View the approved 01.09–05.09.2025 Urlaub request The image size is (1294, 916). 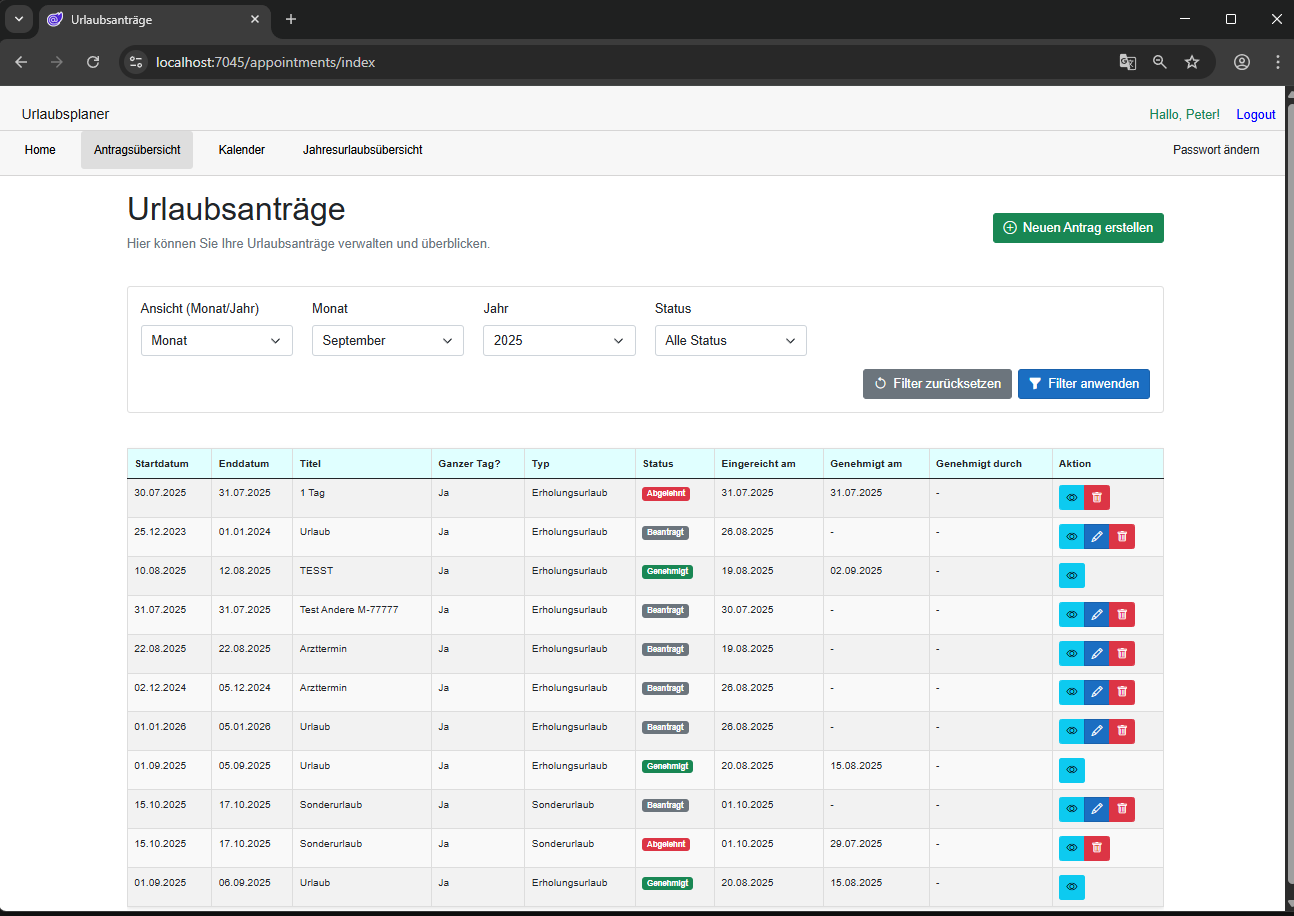click(x=1071, y=770)
